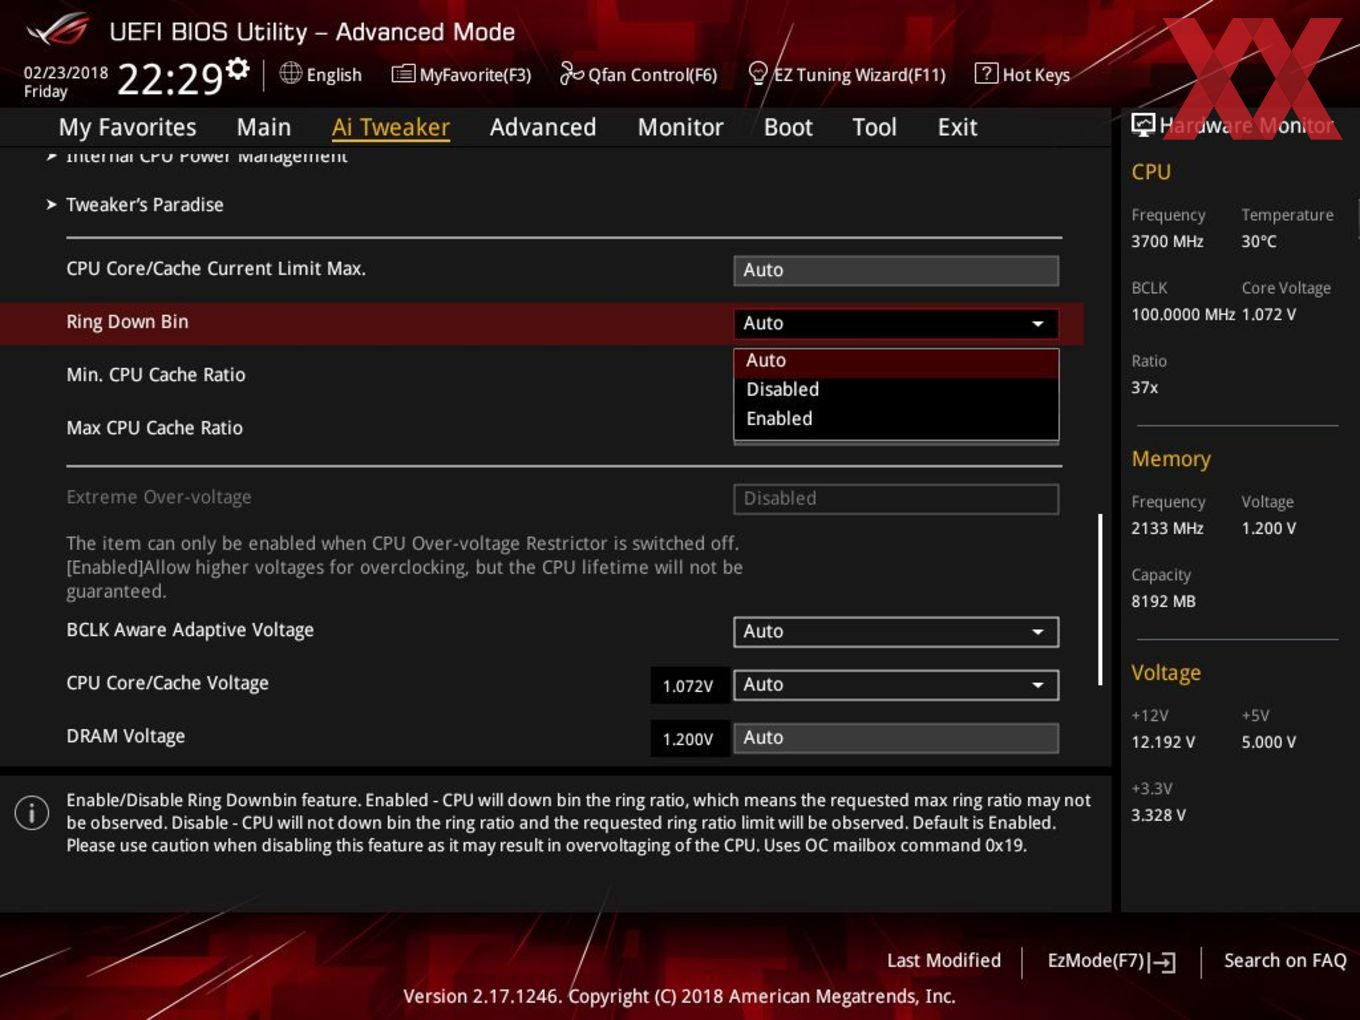Click the info circle icon
The height and width of the screenshot is (1020, 1360).
(32, 813)
